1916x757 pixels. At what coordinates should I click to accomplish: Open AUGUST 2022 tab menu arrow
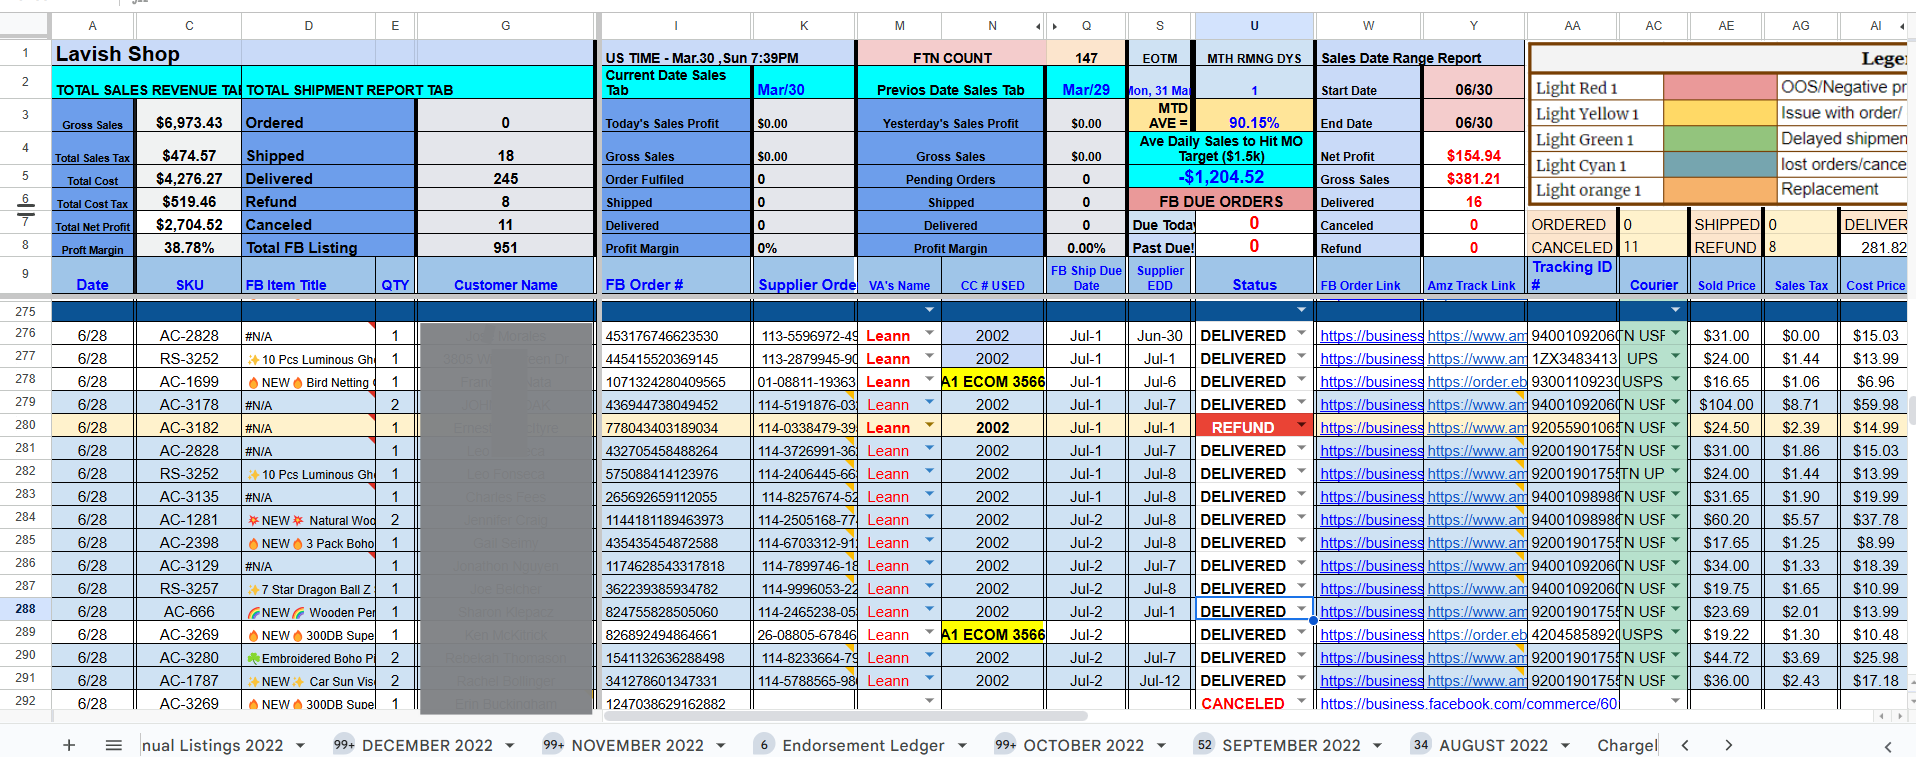(x=1565, y=746)
